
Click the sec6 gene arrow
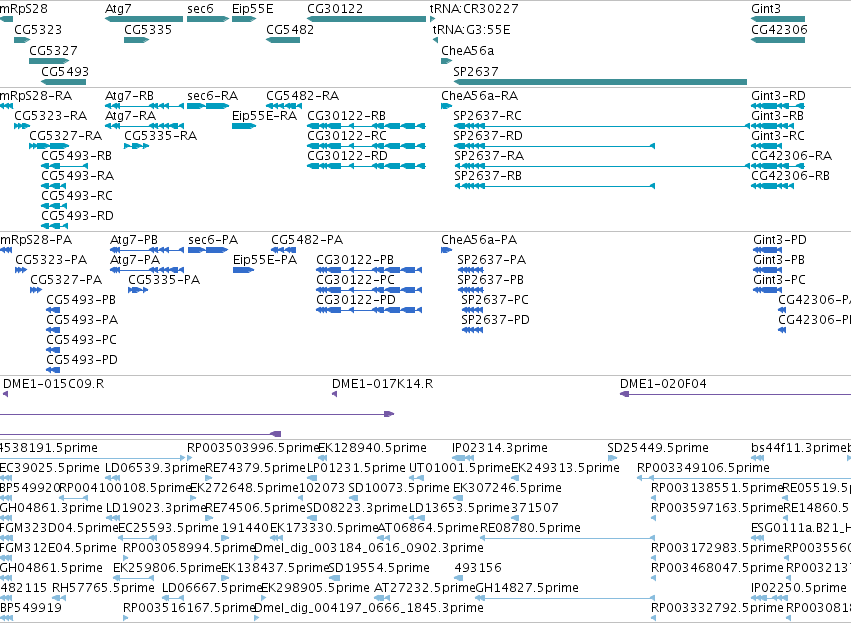click(x=208, y=19)
